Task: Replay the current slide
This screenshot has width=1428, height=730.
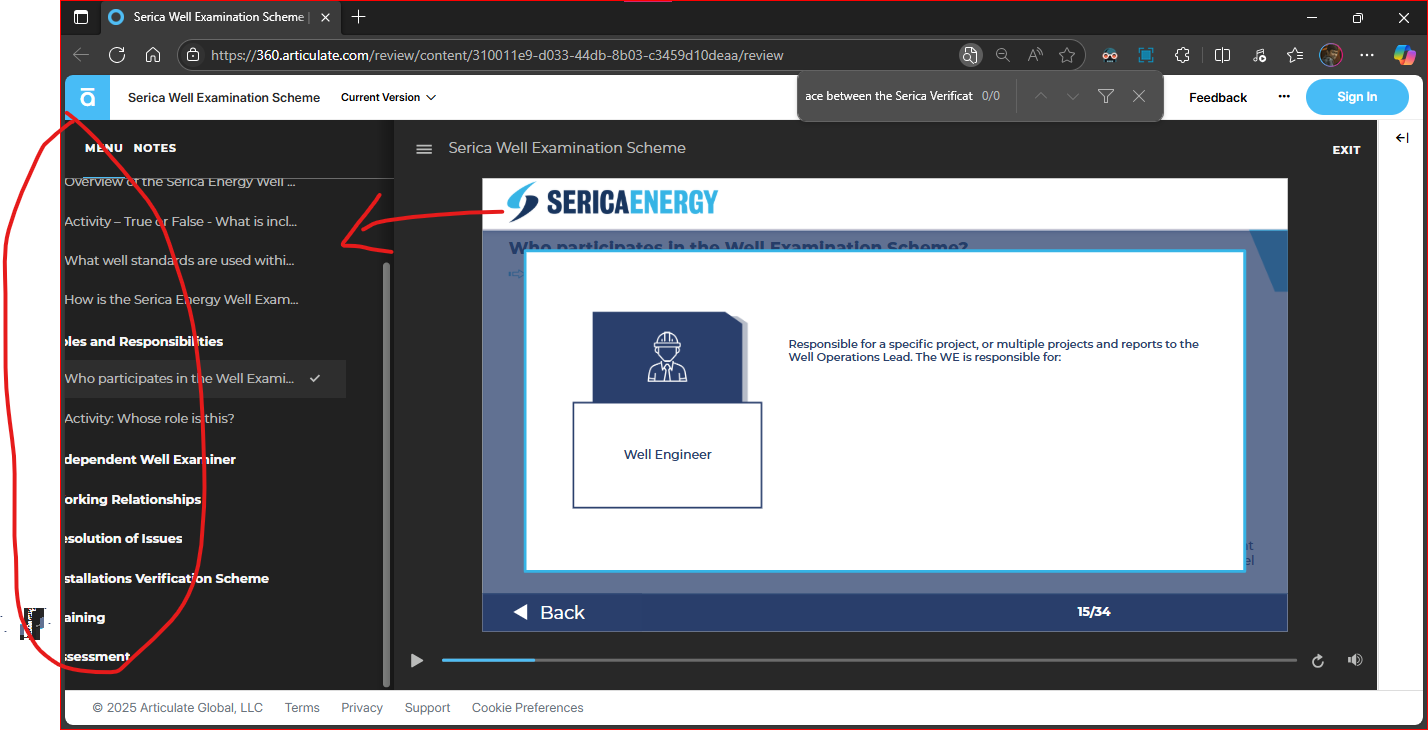Action: point(1318,660)
